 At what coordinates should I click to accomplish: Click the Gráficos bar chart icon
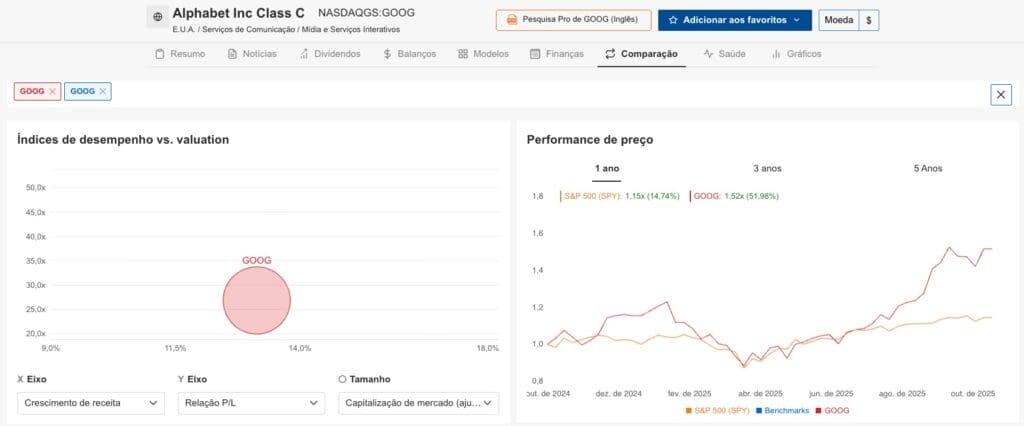click(x=776, y=54)
